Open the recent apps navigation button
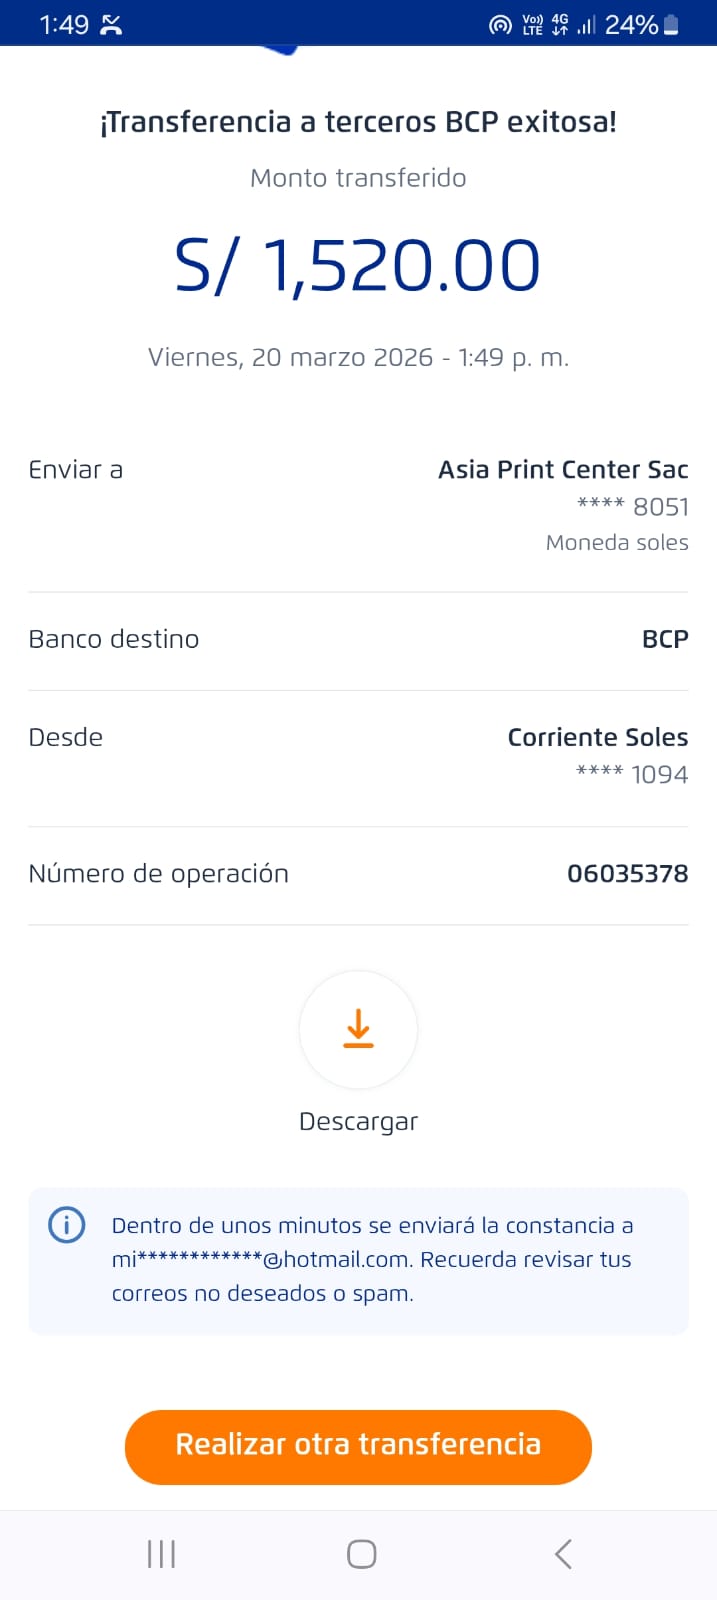This screenshot has width=717, height=1600. 161,1554
